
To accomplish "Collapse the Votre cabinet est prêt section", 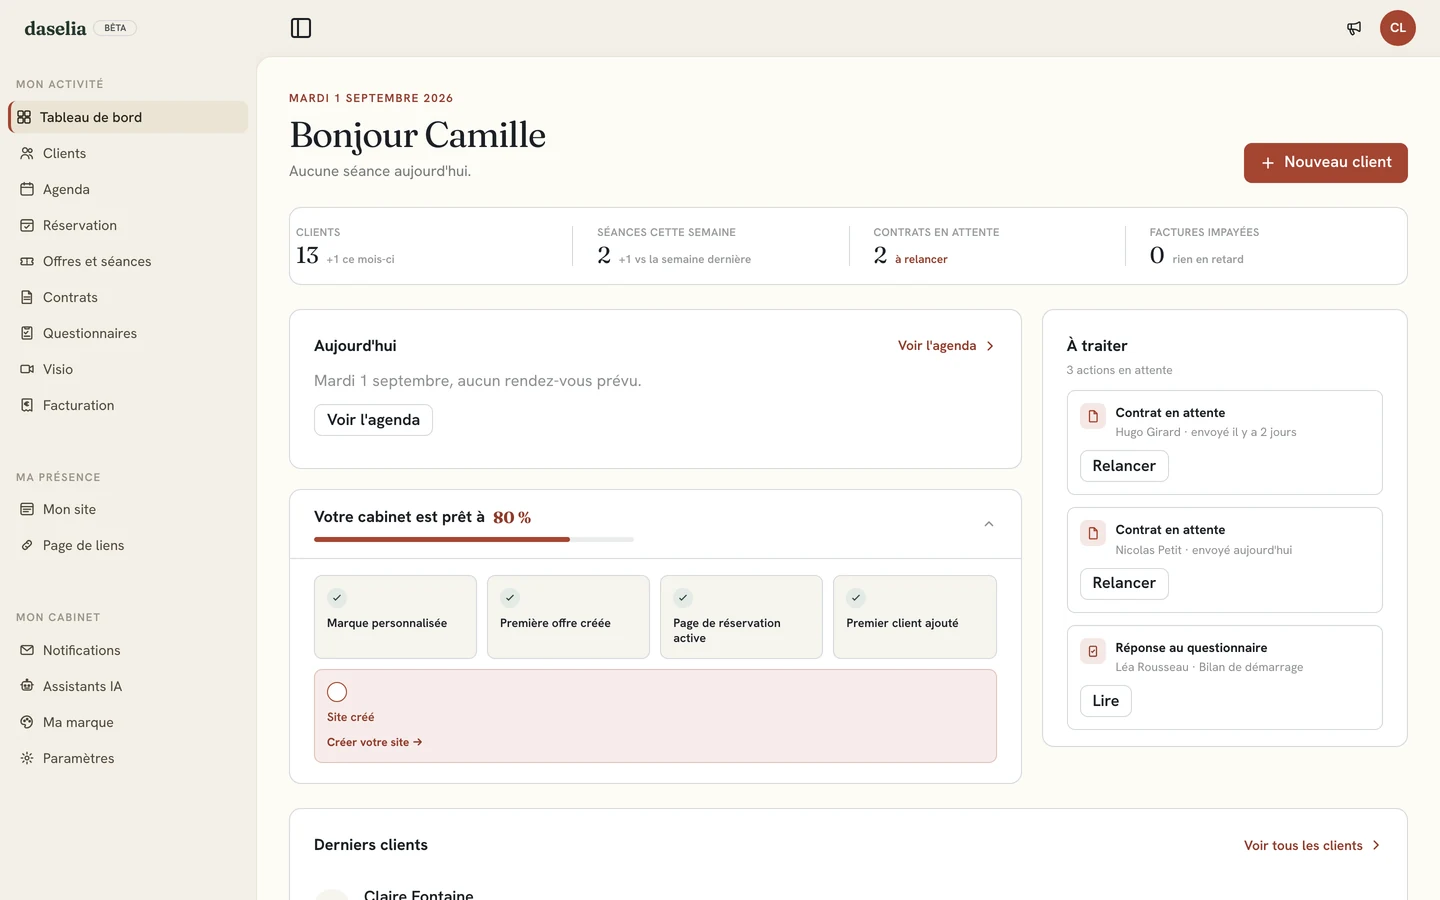I will coord(989,524).
